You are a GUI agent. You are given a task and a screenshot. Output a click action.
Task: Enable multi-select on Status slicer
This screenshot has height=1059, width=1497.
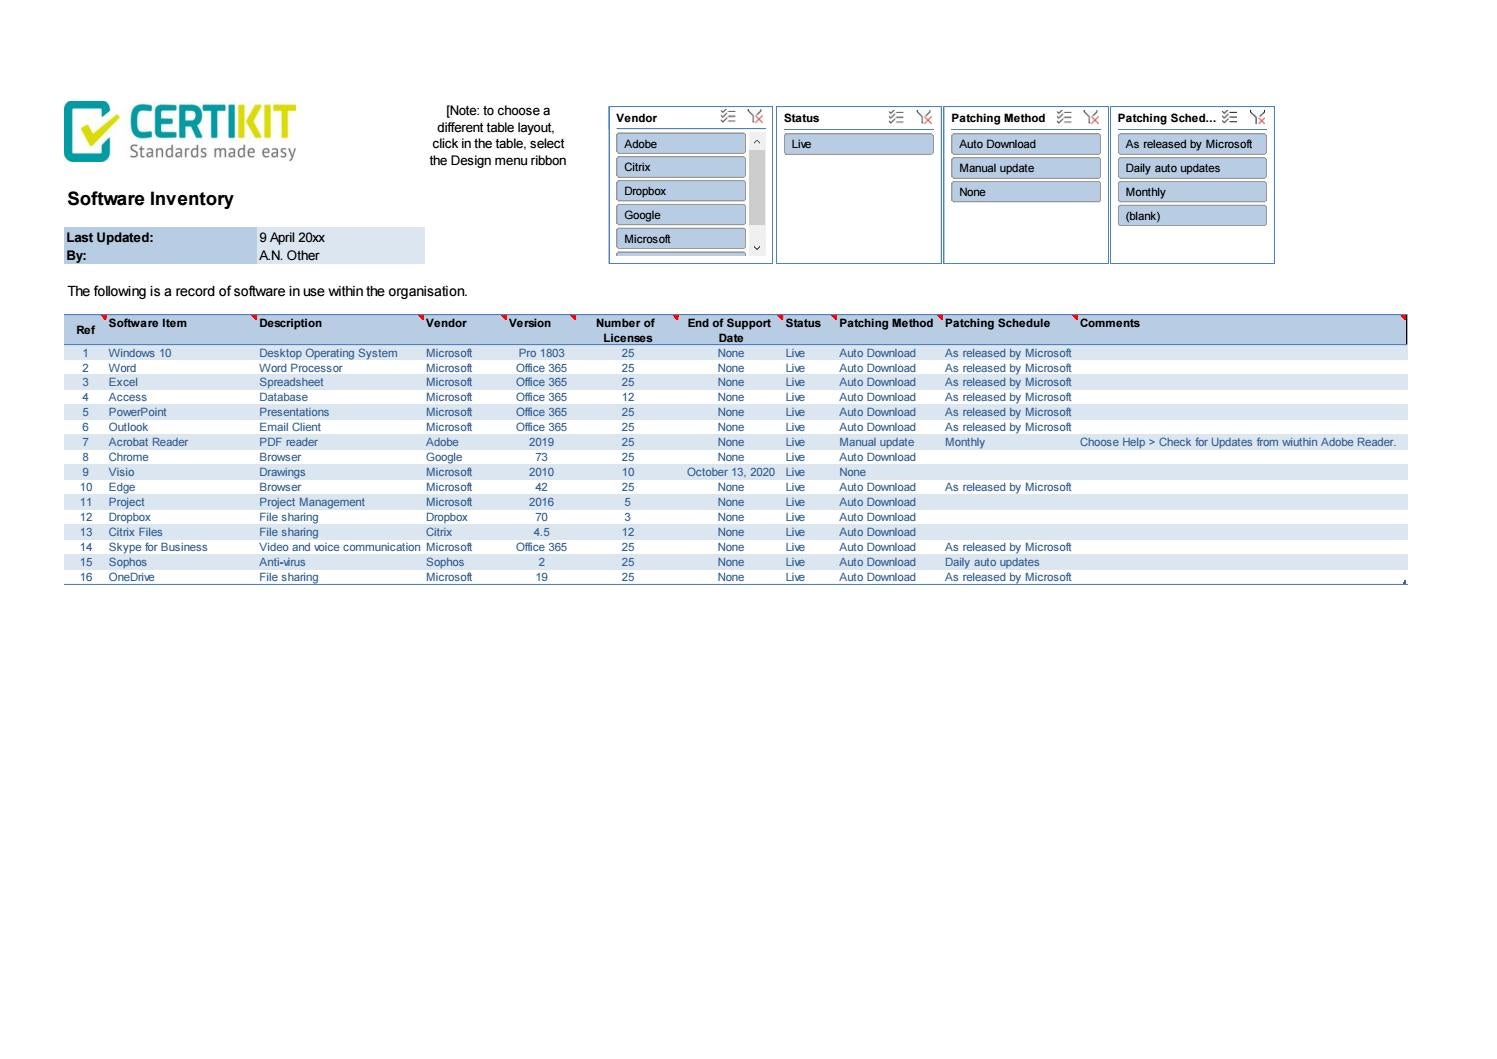895,117
